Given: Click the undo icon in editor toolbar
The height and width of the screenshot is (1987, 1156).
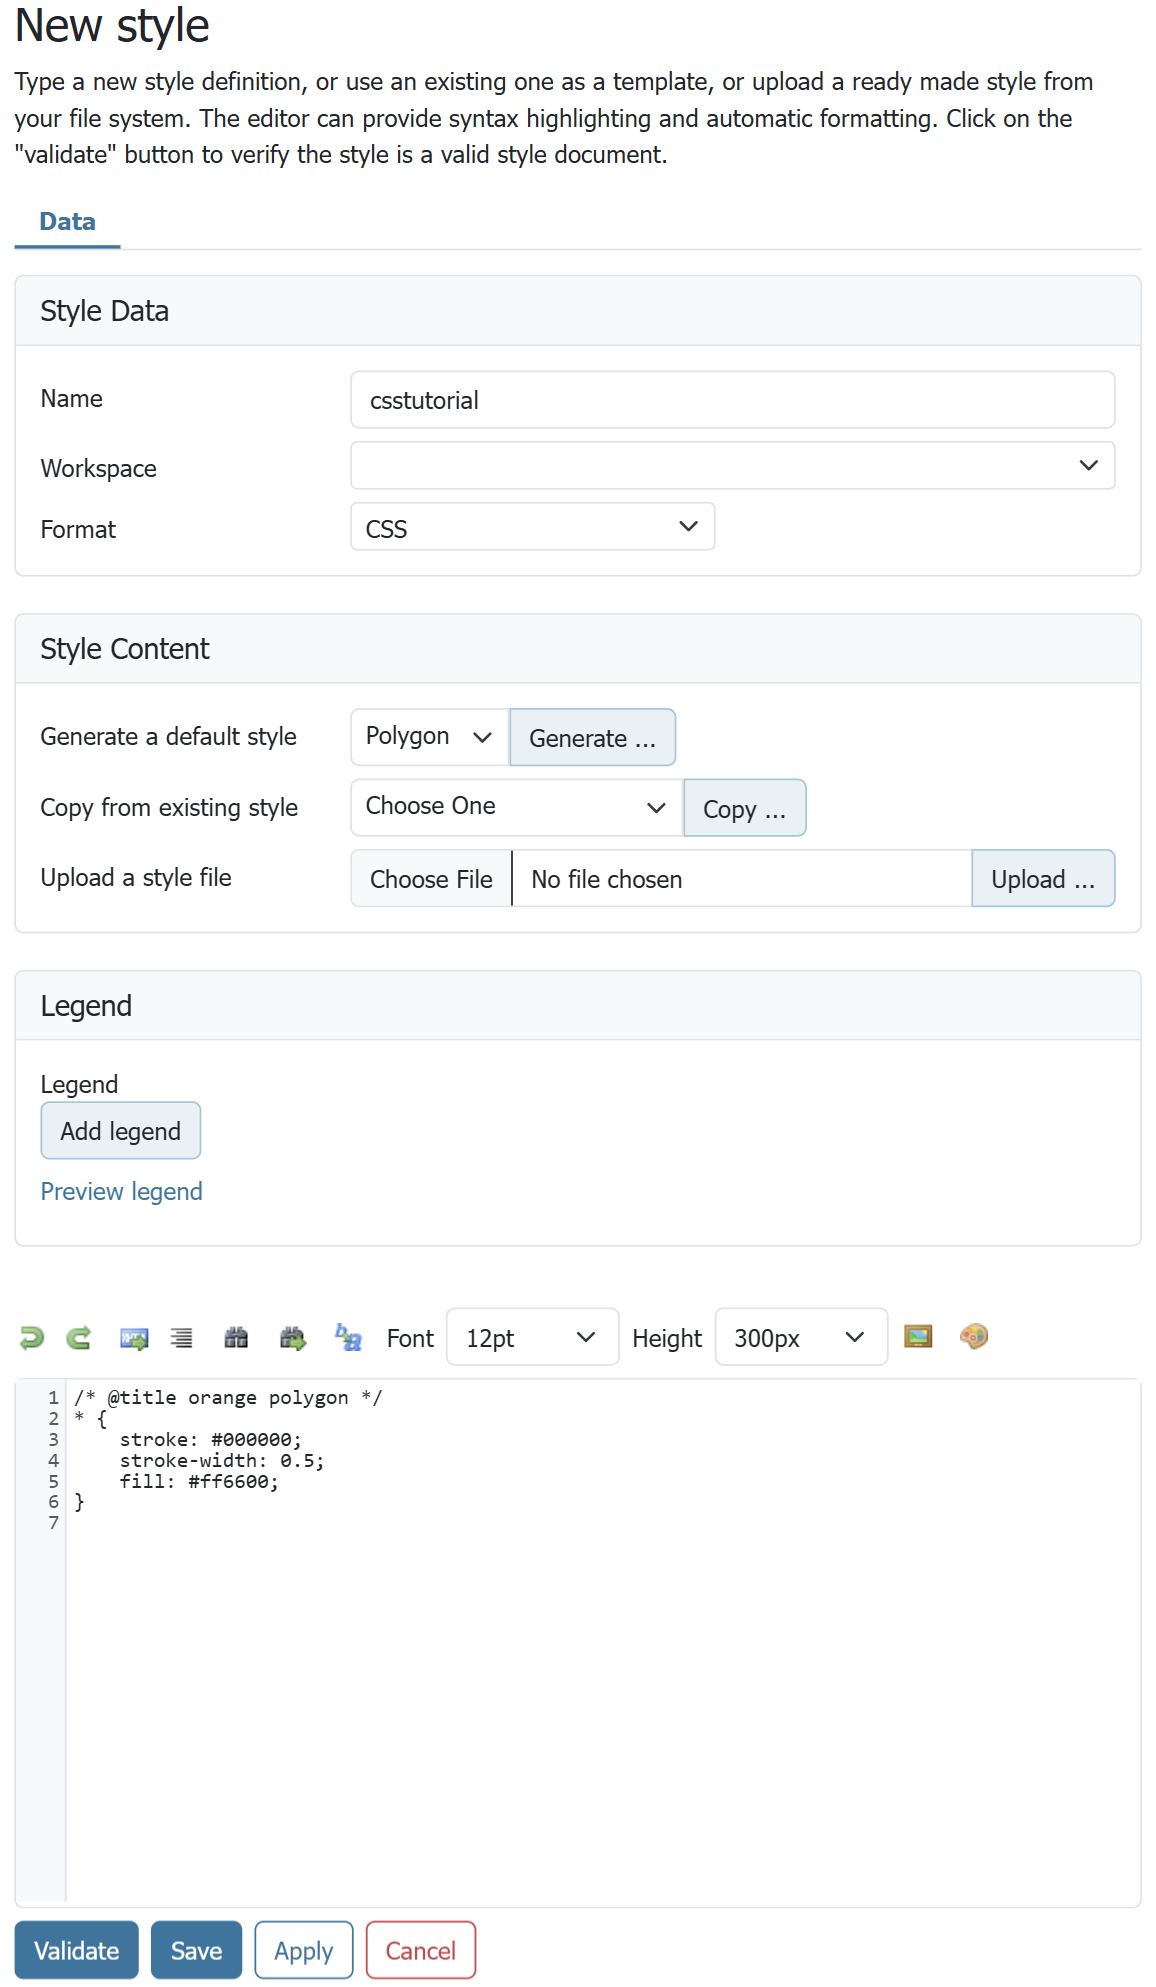Looking at the screenshot, I should 32,1337.
